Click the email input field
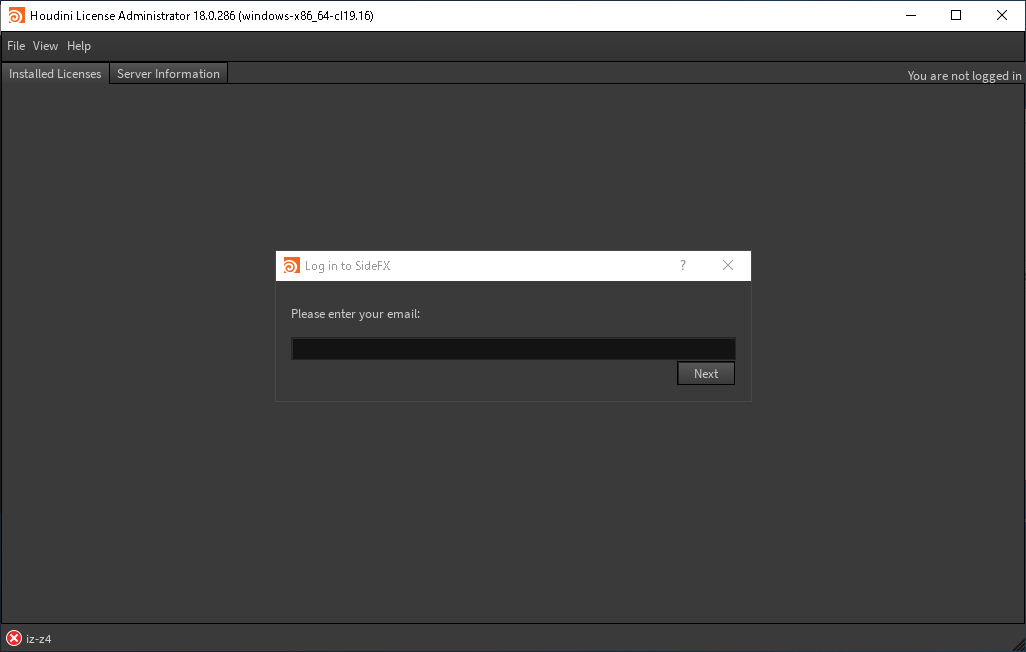This screenshot has width=1026, height=652. pos(513,349)
